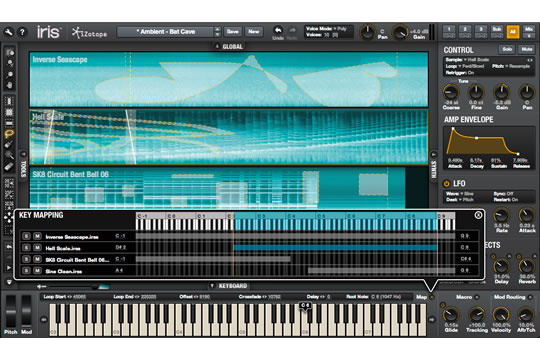Open the preset name dropdown Ambient - Bat Cave
Screen dimensions: 540x360
[165, 32]
